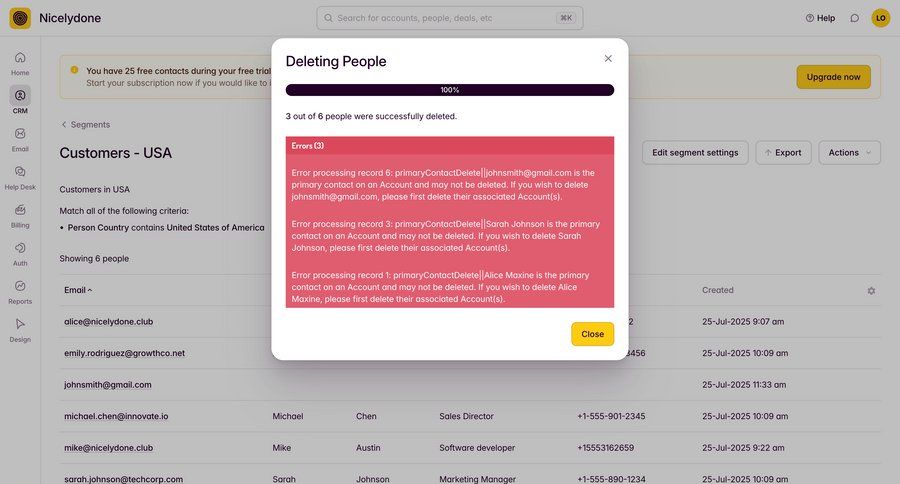
Task: Click the Help link
Action: 820,18
